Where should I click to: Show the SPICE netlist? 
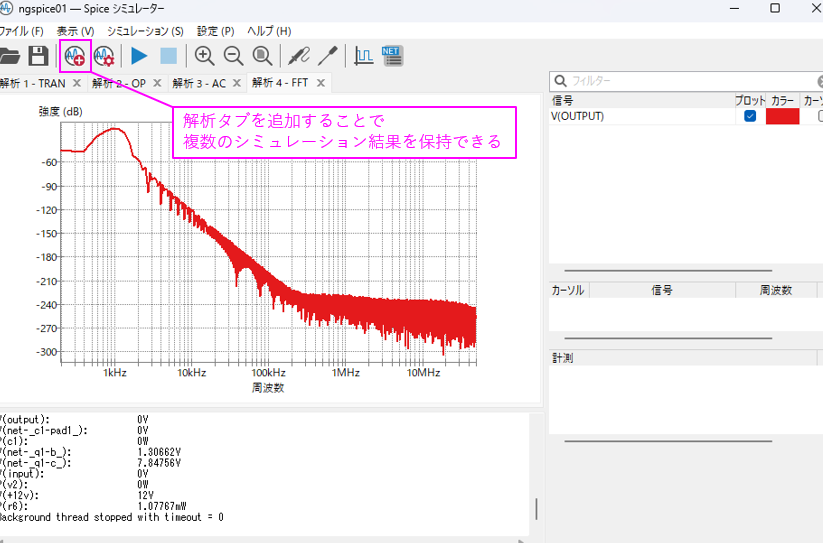pyautogui.click(x=392, y=56)
